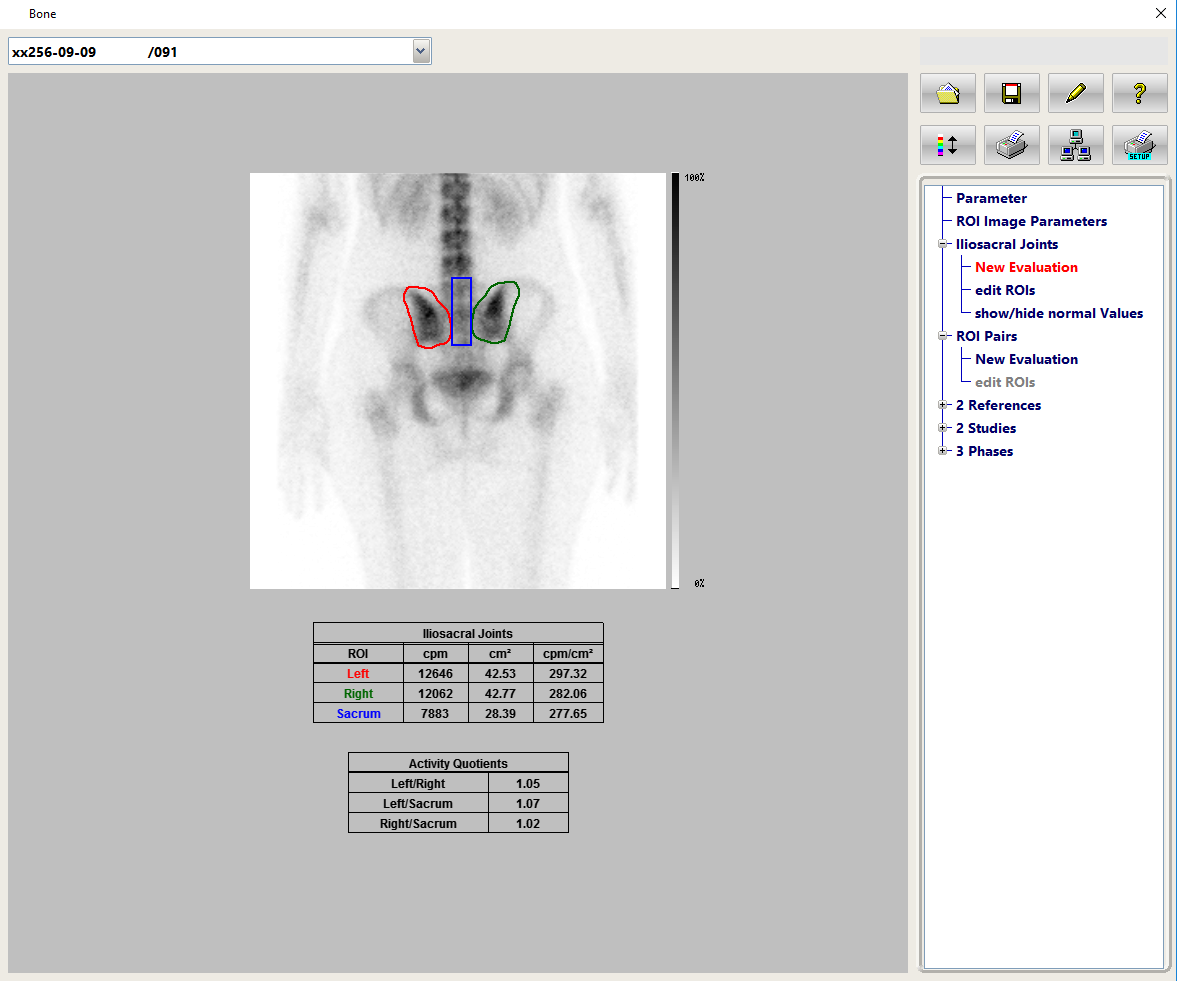Image resolution: width=1177 pixels, height=981 pixels.
Task: Click the color scale adjustment icon
Action: click(x=947, y=145)
